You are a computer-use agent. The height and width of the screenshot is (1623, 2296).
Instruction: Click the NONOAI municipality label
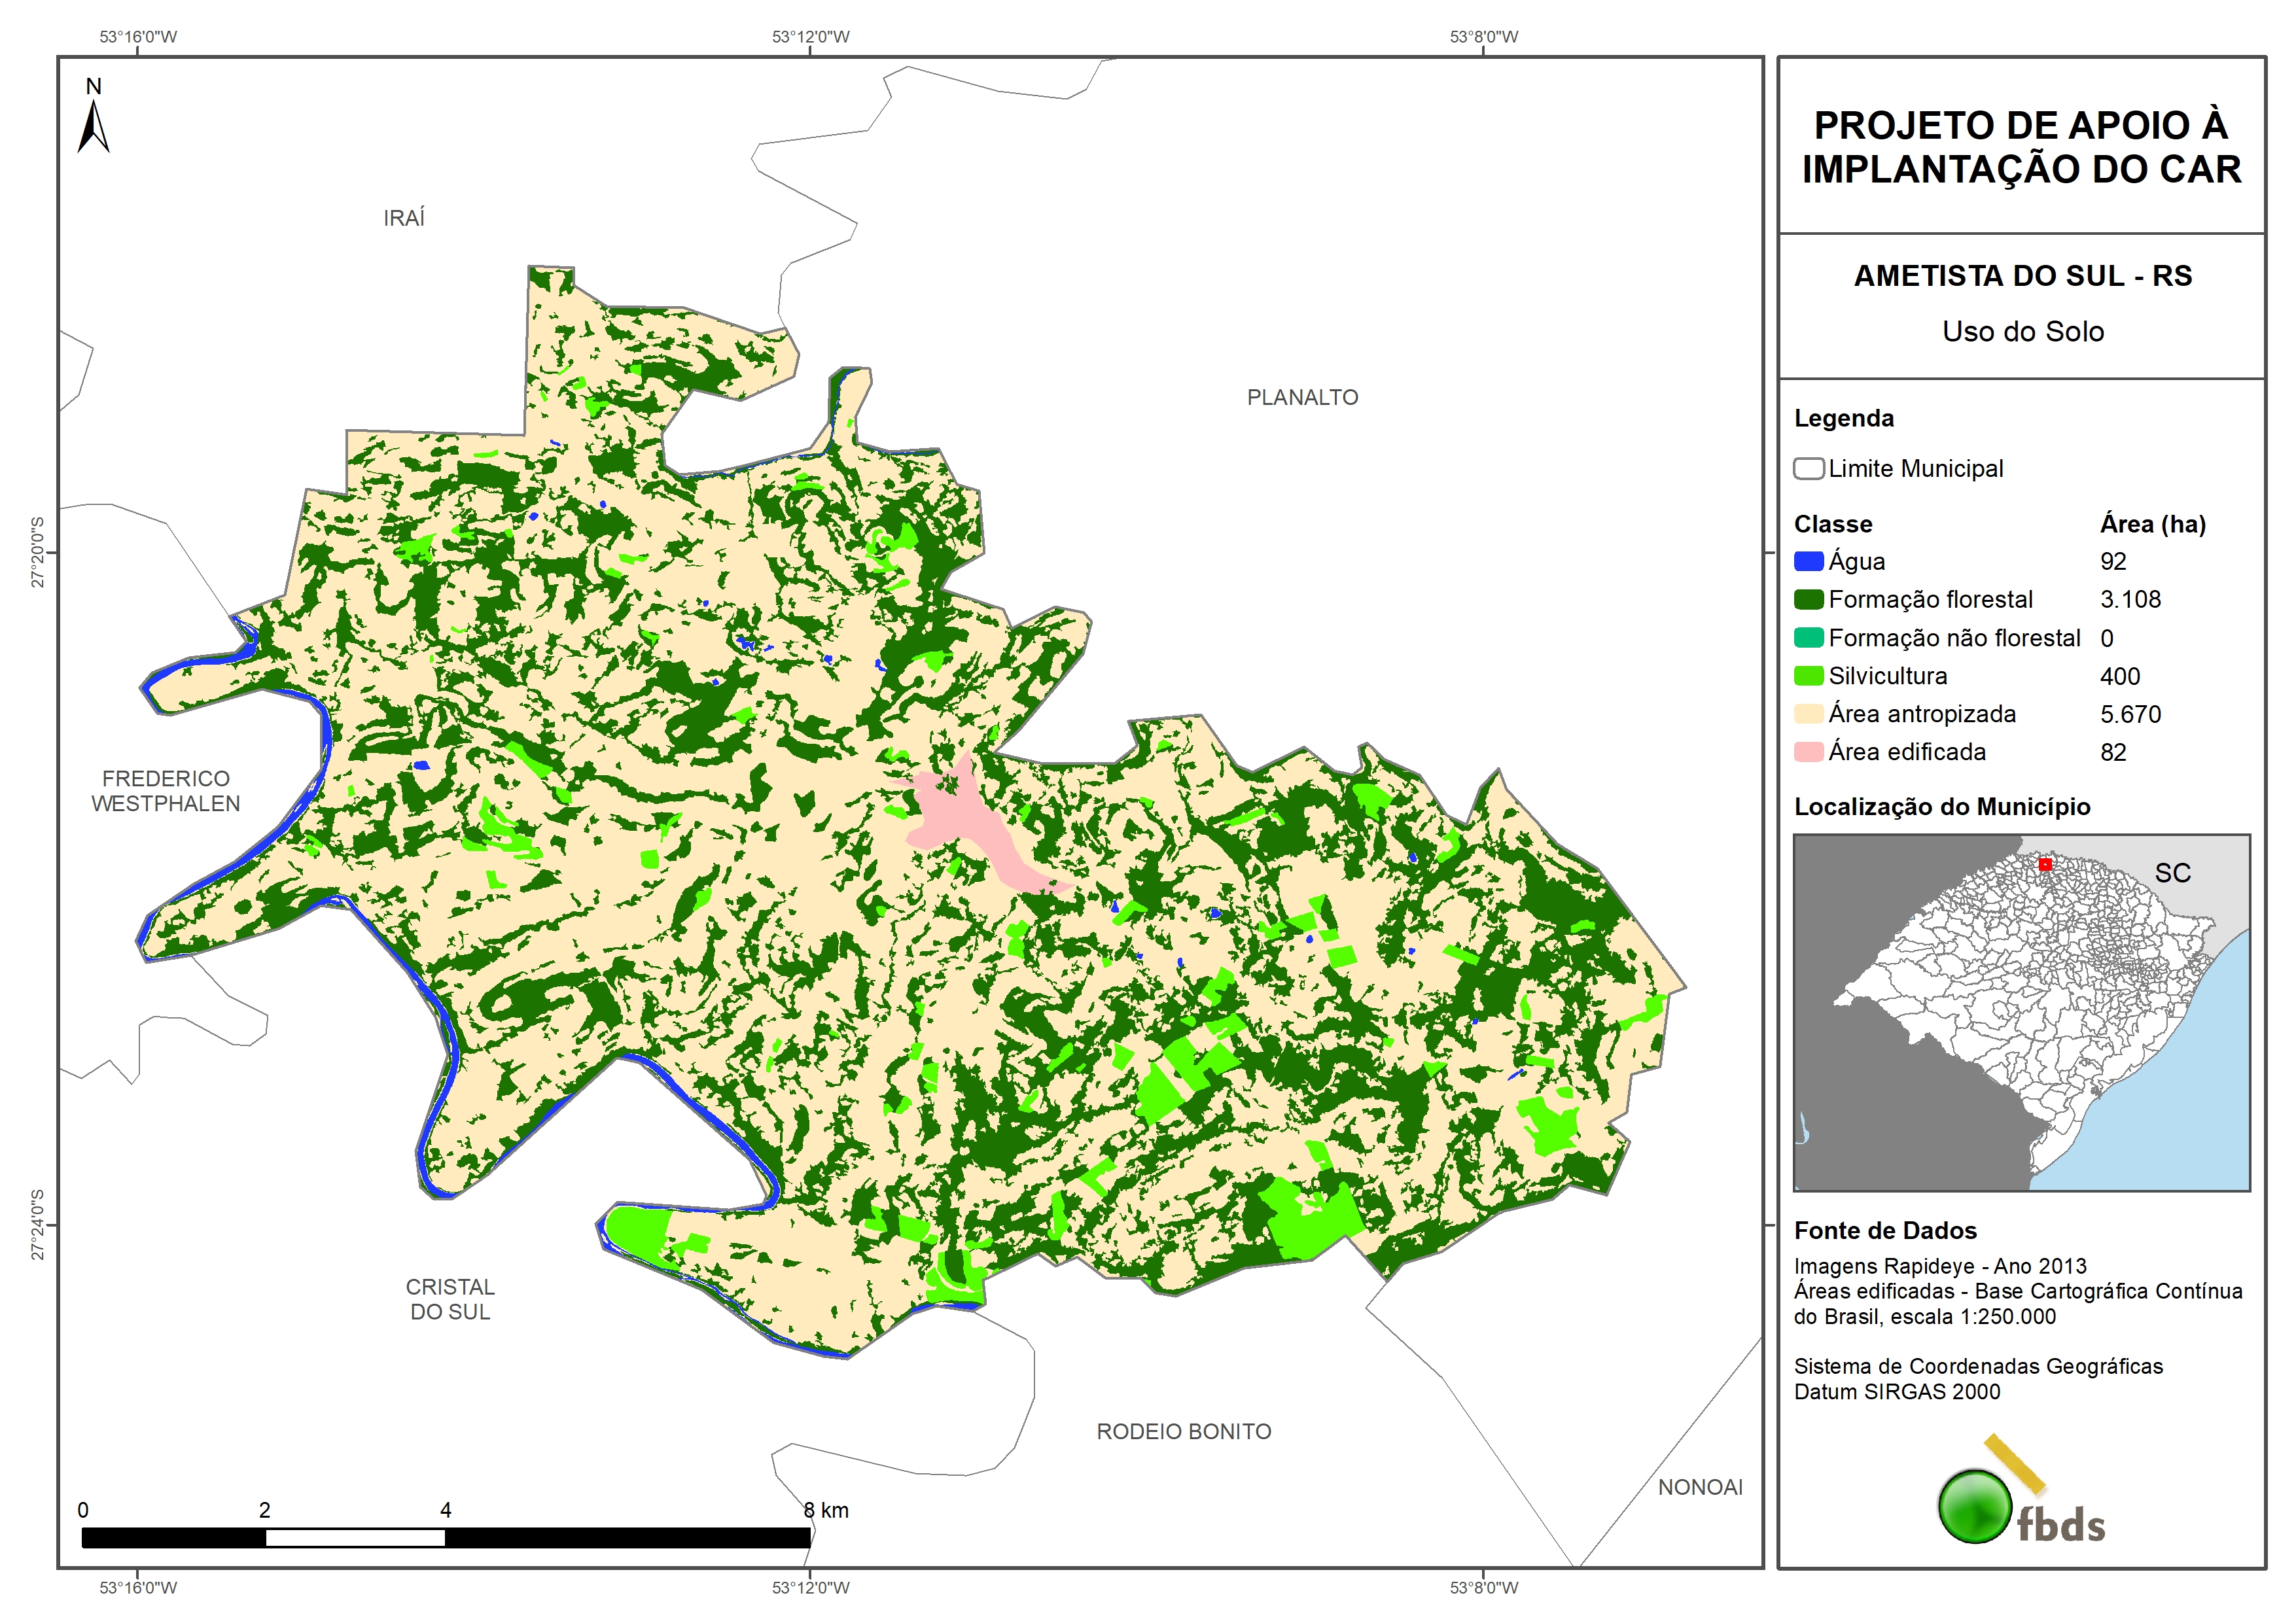tap(1700, 1487)
